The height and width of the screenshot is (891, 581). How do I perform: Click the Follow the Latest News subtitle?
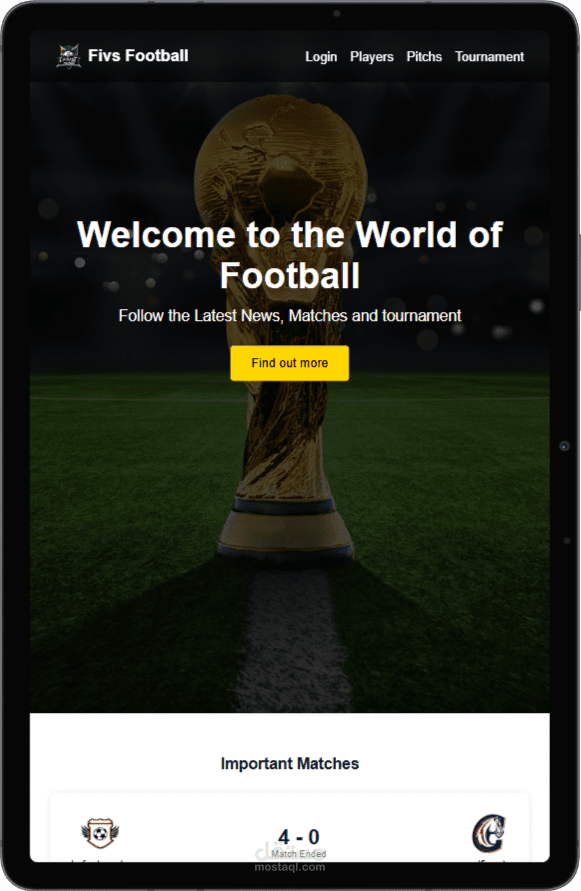point(290,315)
